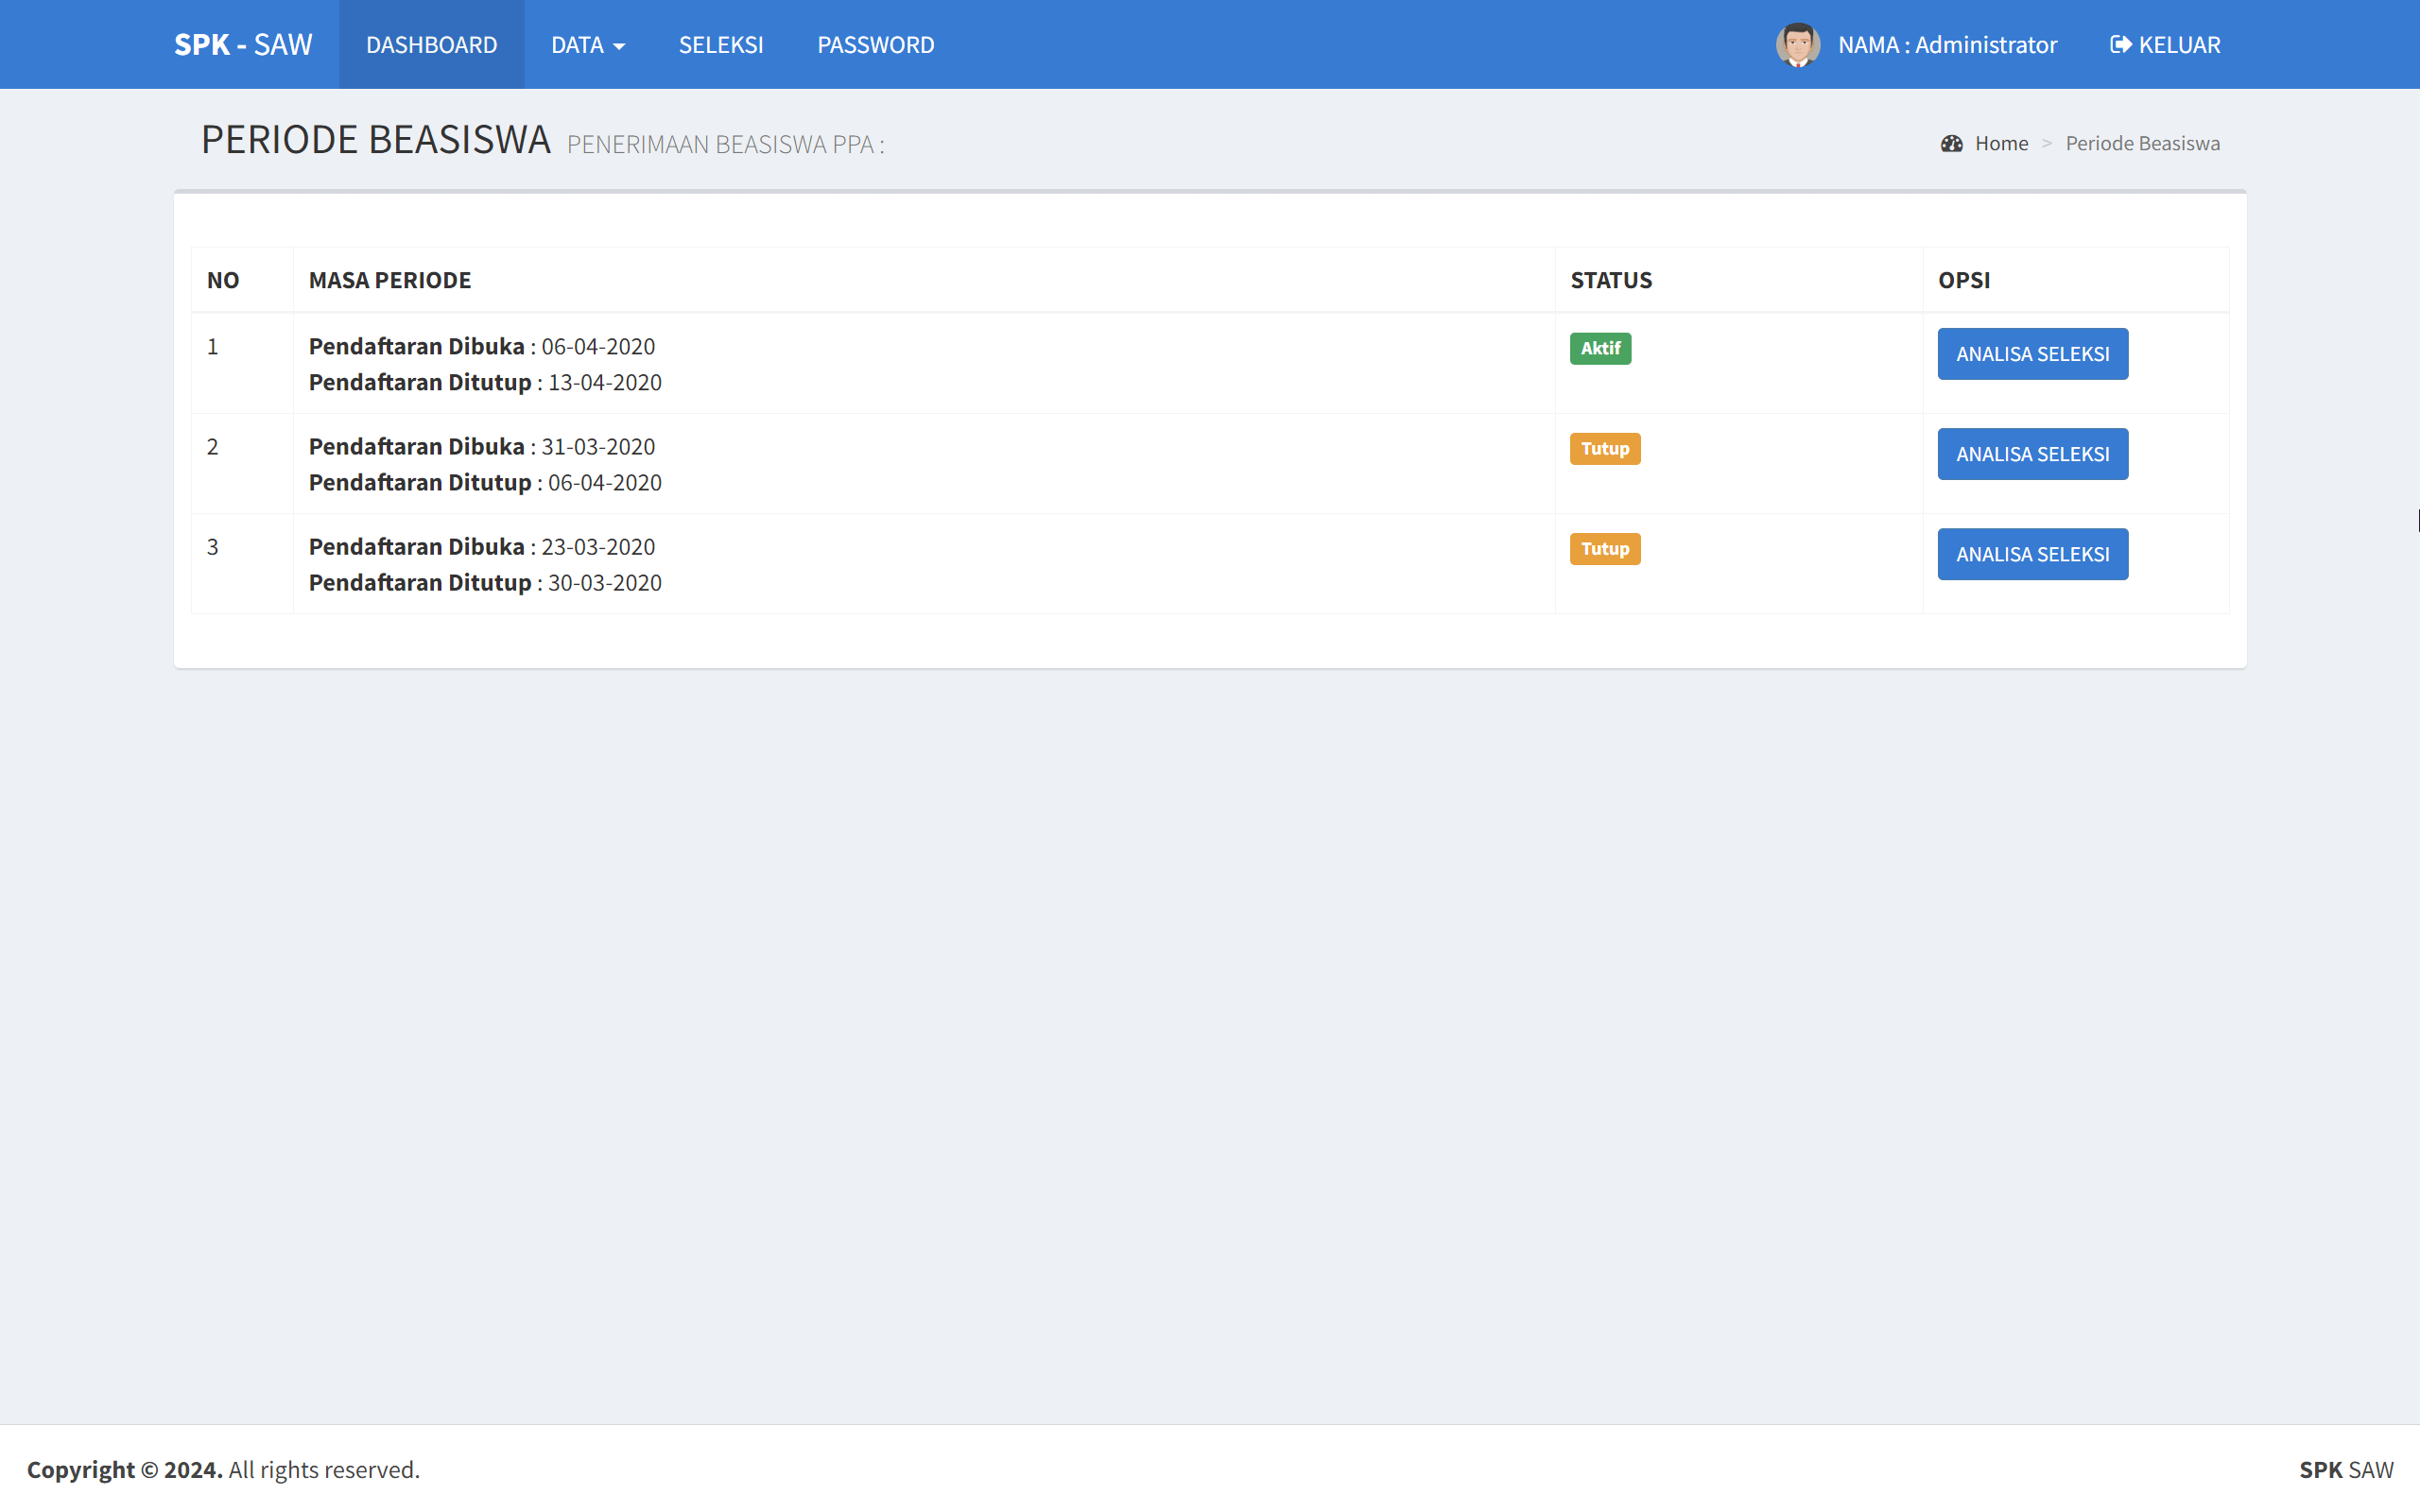Switch to the SELEKSI menu
Viewport: 2420px width, 1512px height.
click(721, 44)
